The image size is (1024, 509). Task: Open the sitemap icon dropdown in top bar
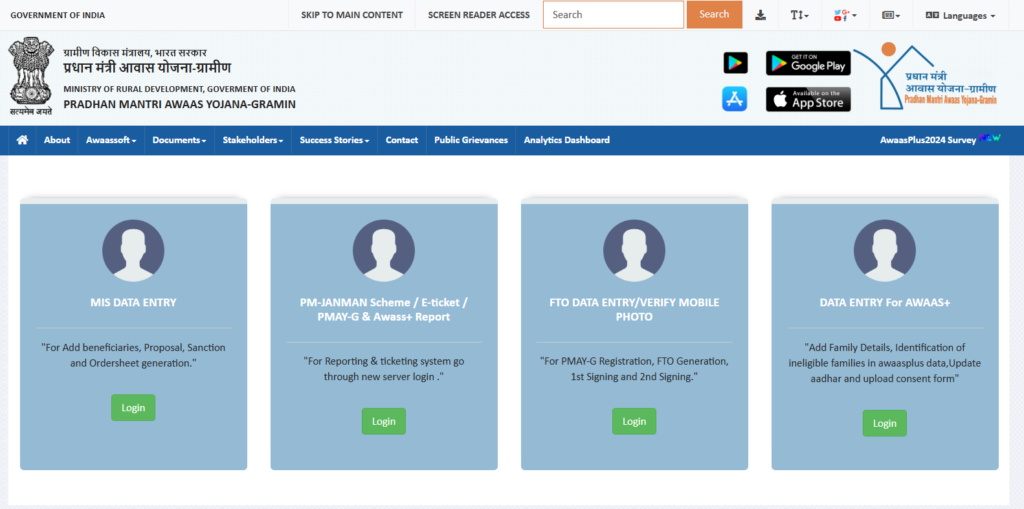point(891,15)
